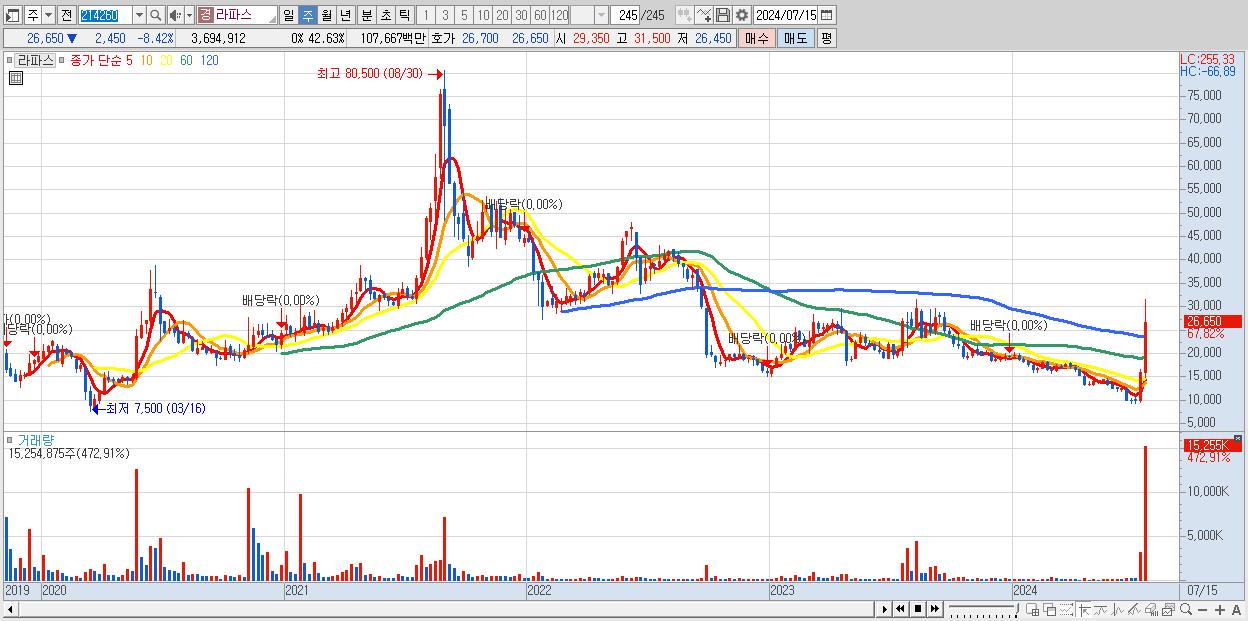Click the add indicator line icon
The image size is (1248, 621).
tap(704, 15)
